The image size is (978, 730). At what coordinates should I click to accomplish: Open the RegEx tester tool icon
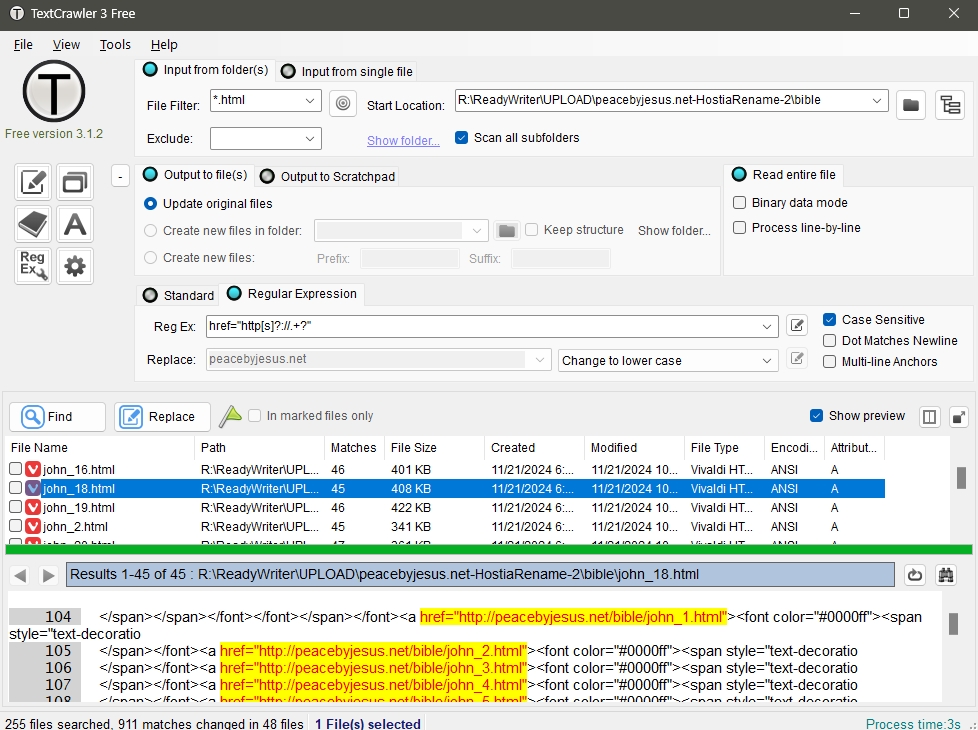(32, 266)
